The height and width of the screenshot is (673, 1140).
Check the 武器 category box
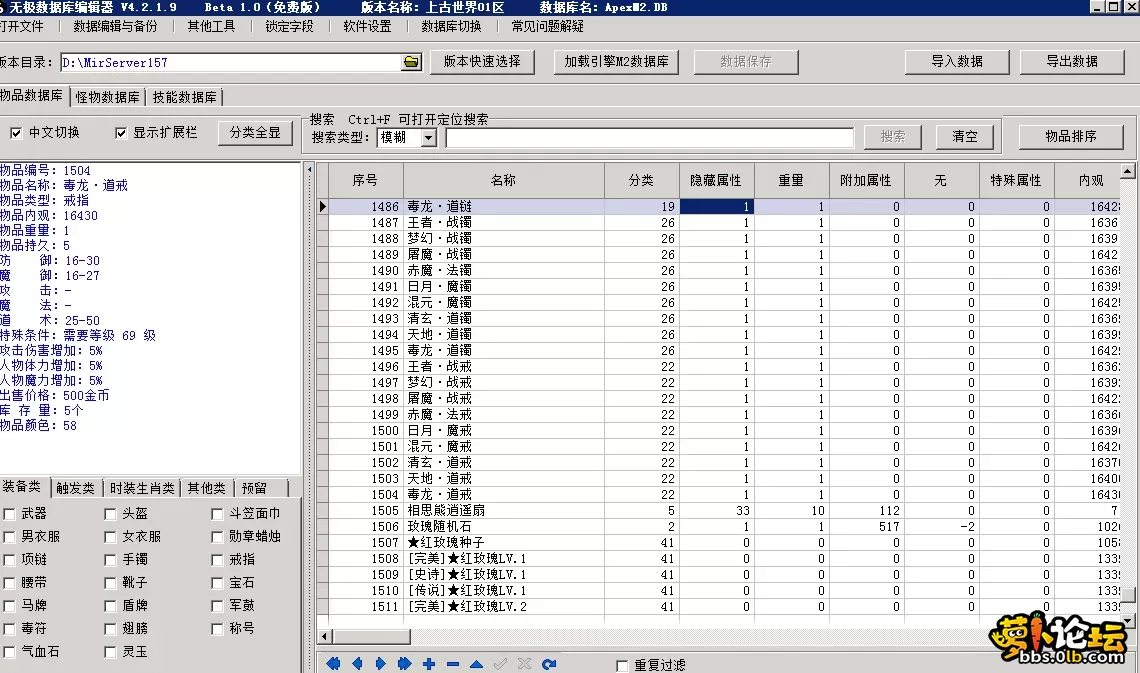9,514
